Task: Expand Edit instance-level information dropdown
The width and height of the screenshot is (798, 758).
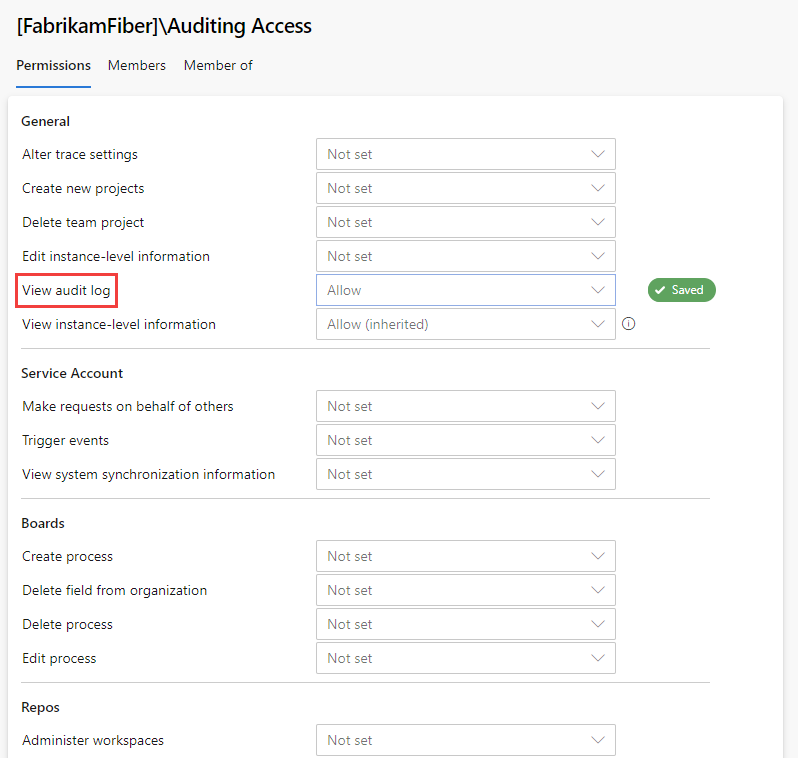Action: (x=465, y=256)
